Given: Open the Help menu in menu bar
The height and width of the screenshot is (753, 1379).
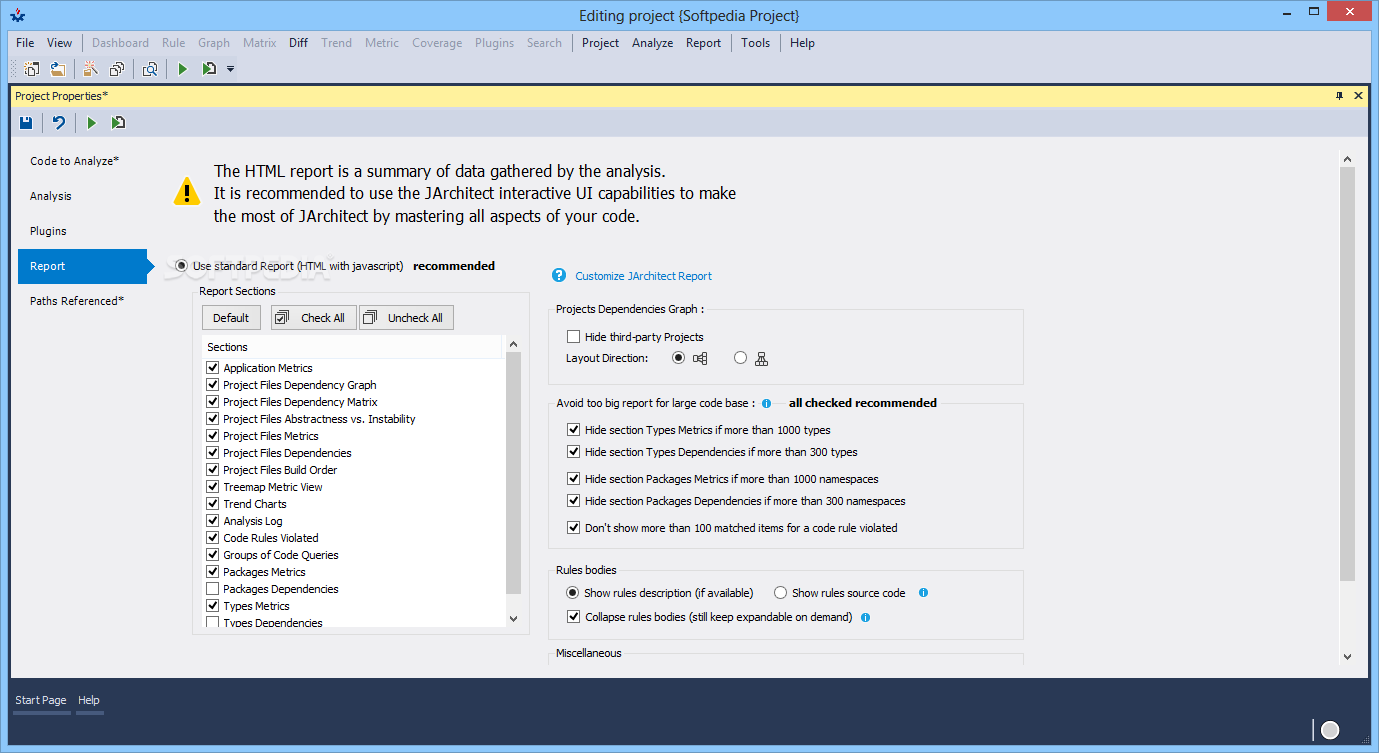Looking at the screenshot, I should coord(802,43).
